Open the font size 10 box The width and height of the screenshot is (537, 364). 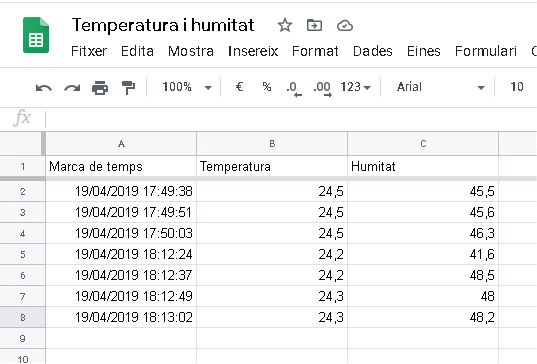click(517, 87)
